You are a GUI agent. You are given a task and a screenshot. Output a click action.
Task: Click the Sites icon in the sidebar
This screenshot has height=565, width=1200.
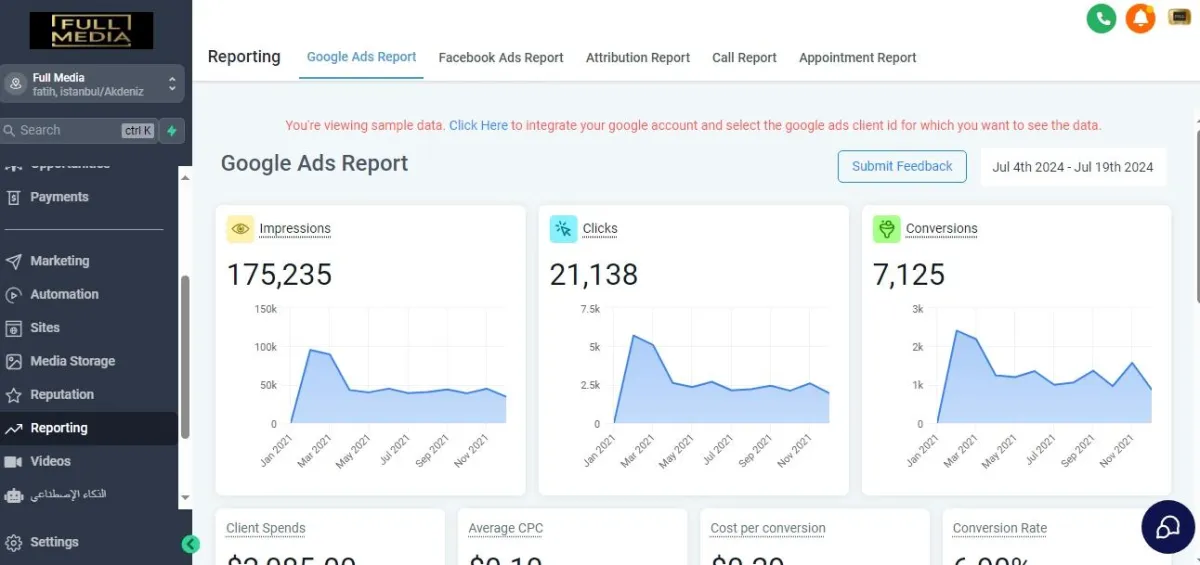(x=13, y=328)
